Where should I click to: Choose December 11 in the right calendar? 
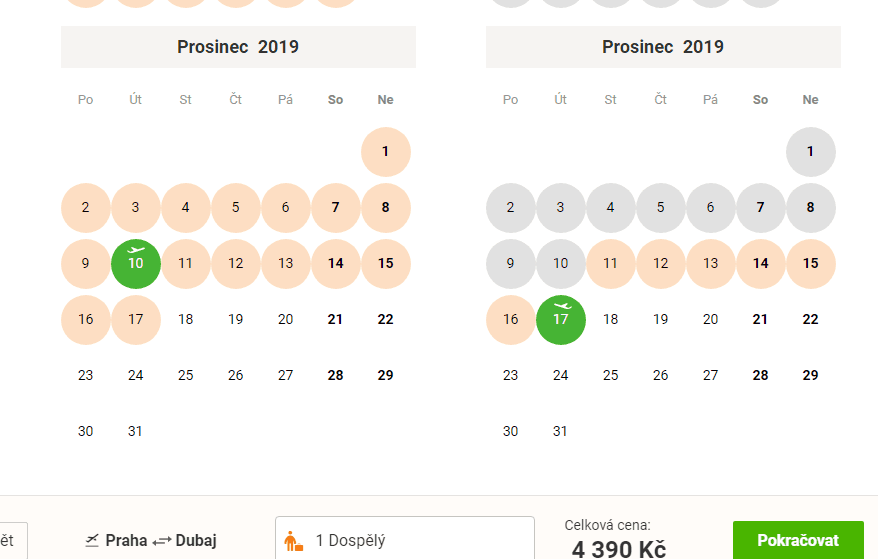(610, 264)
